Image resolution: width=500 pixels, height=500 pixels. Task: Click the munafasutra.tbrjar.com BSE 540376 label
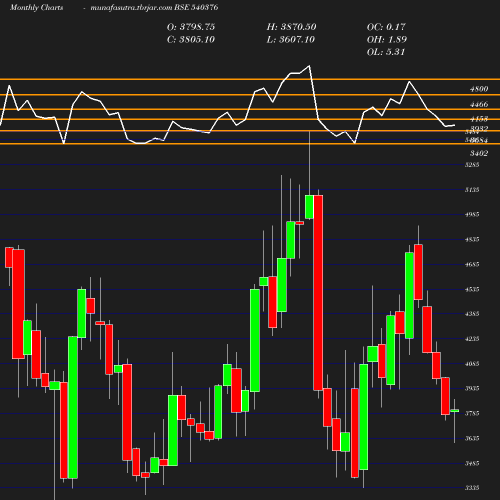point(154,8)
